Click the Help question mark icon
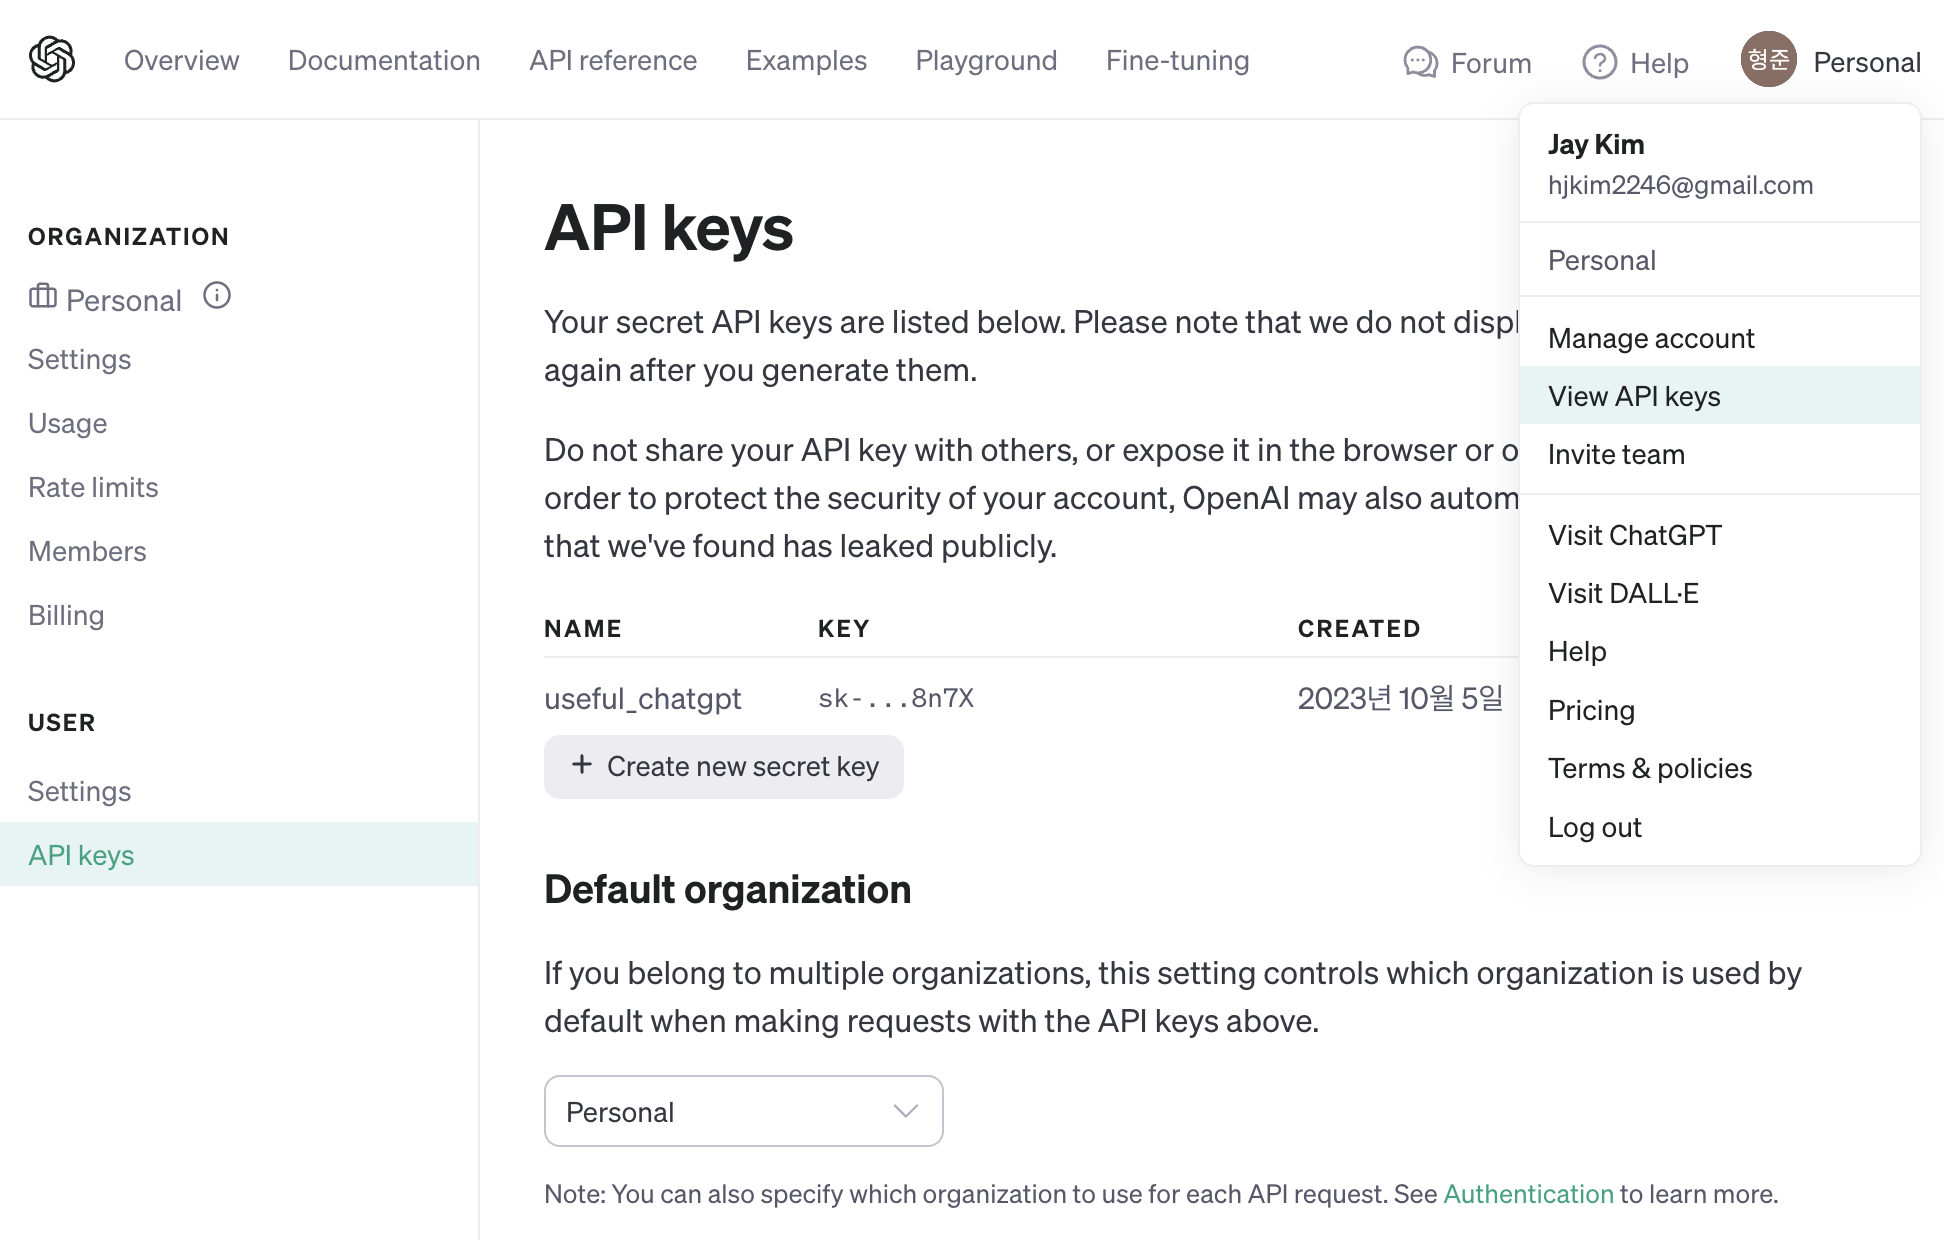The image size is (1944, 1240). coord(1599,62)
